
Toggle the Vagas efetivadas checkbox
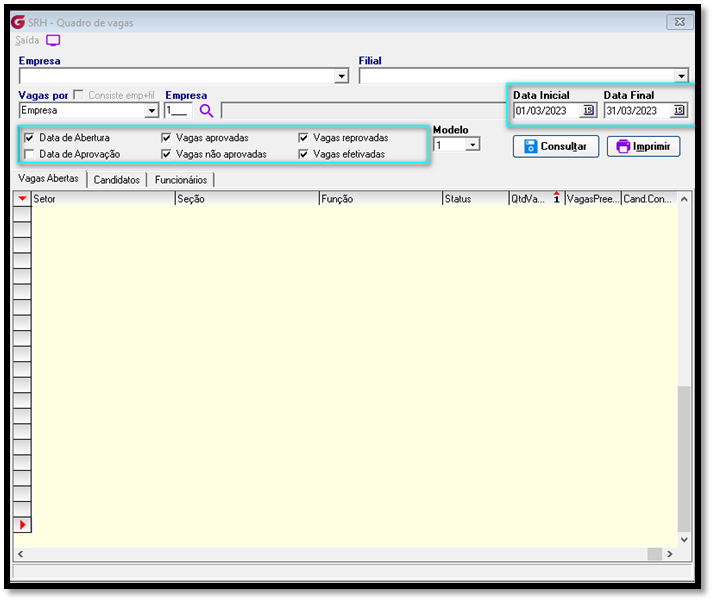pyautogui.click(x=303, y=154)
